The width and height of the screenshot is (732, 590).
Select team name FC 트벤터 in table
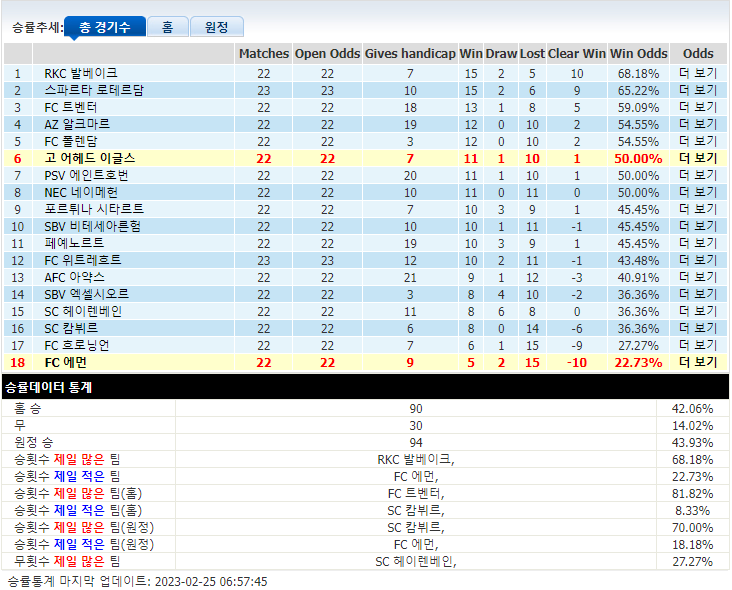pyautogui.click(x=70, y=107)
